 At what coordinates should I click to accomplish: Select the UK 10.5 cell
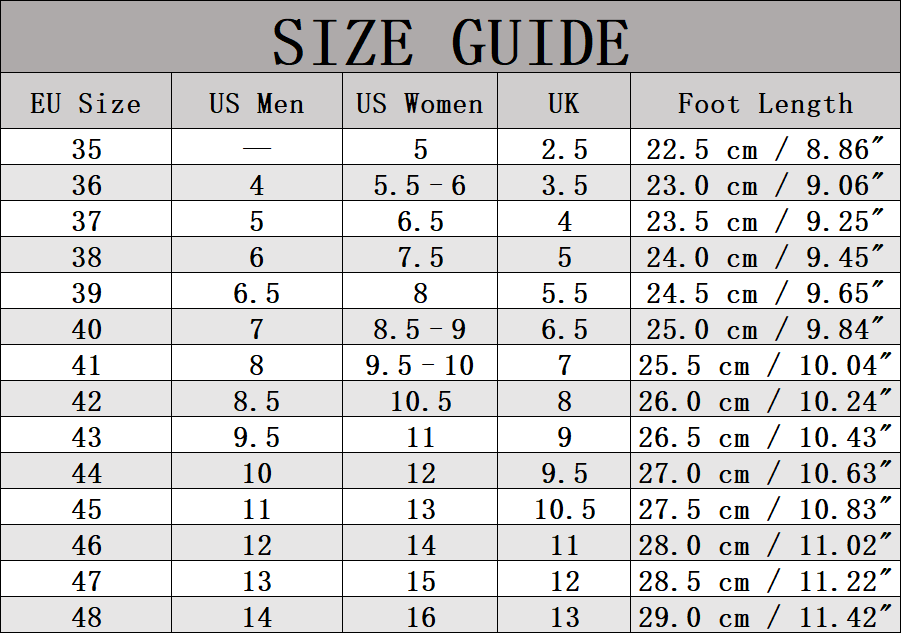[564, 509]
